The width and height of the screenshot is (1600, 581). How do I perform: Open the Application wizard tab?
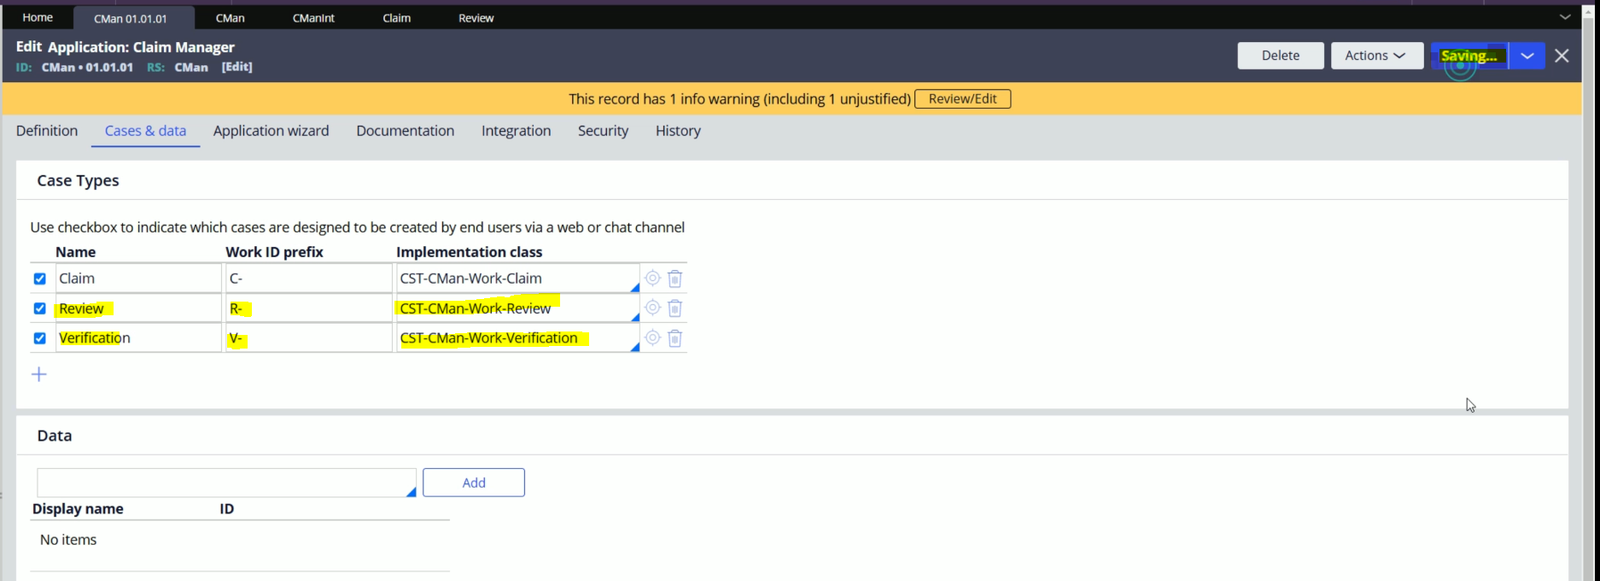tap(271, 131)
